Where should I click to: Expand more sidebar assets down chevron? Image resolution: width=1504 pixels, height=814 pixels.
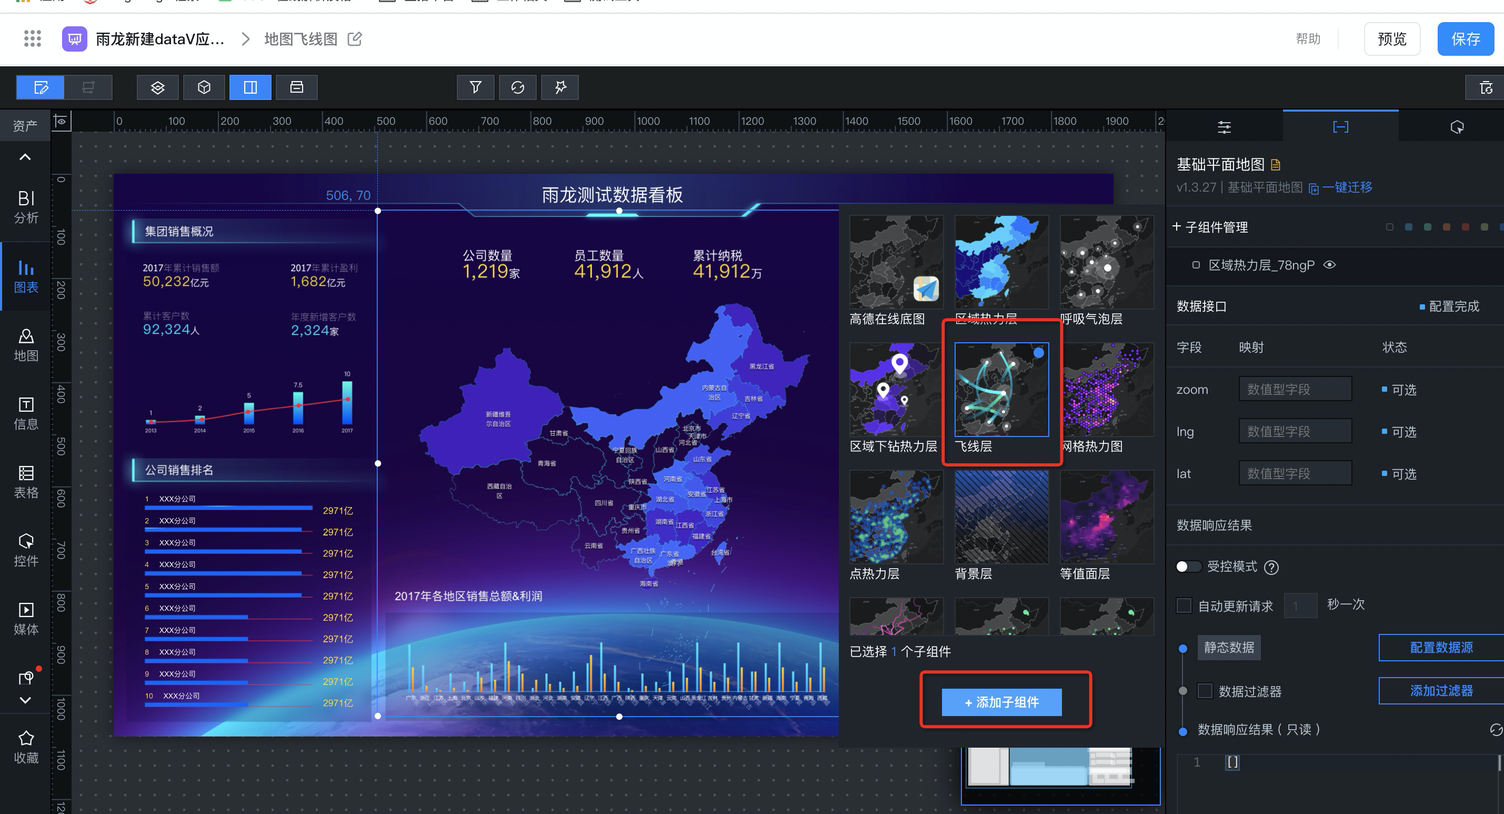pyautogui.click(x=25, y=700)
